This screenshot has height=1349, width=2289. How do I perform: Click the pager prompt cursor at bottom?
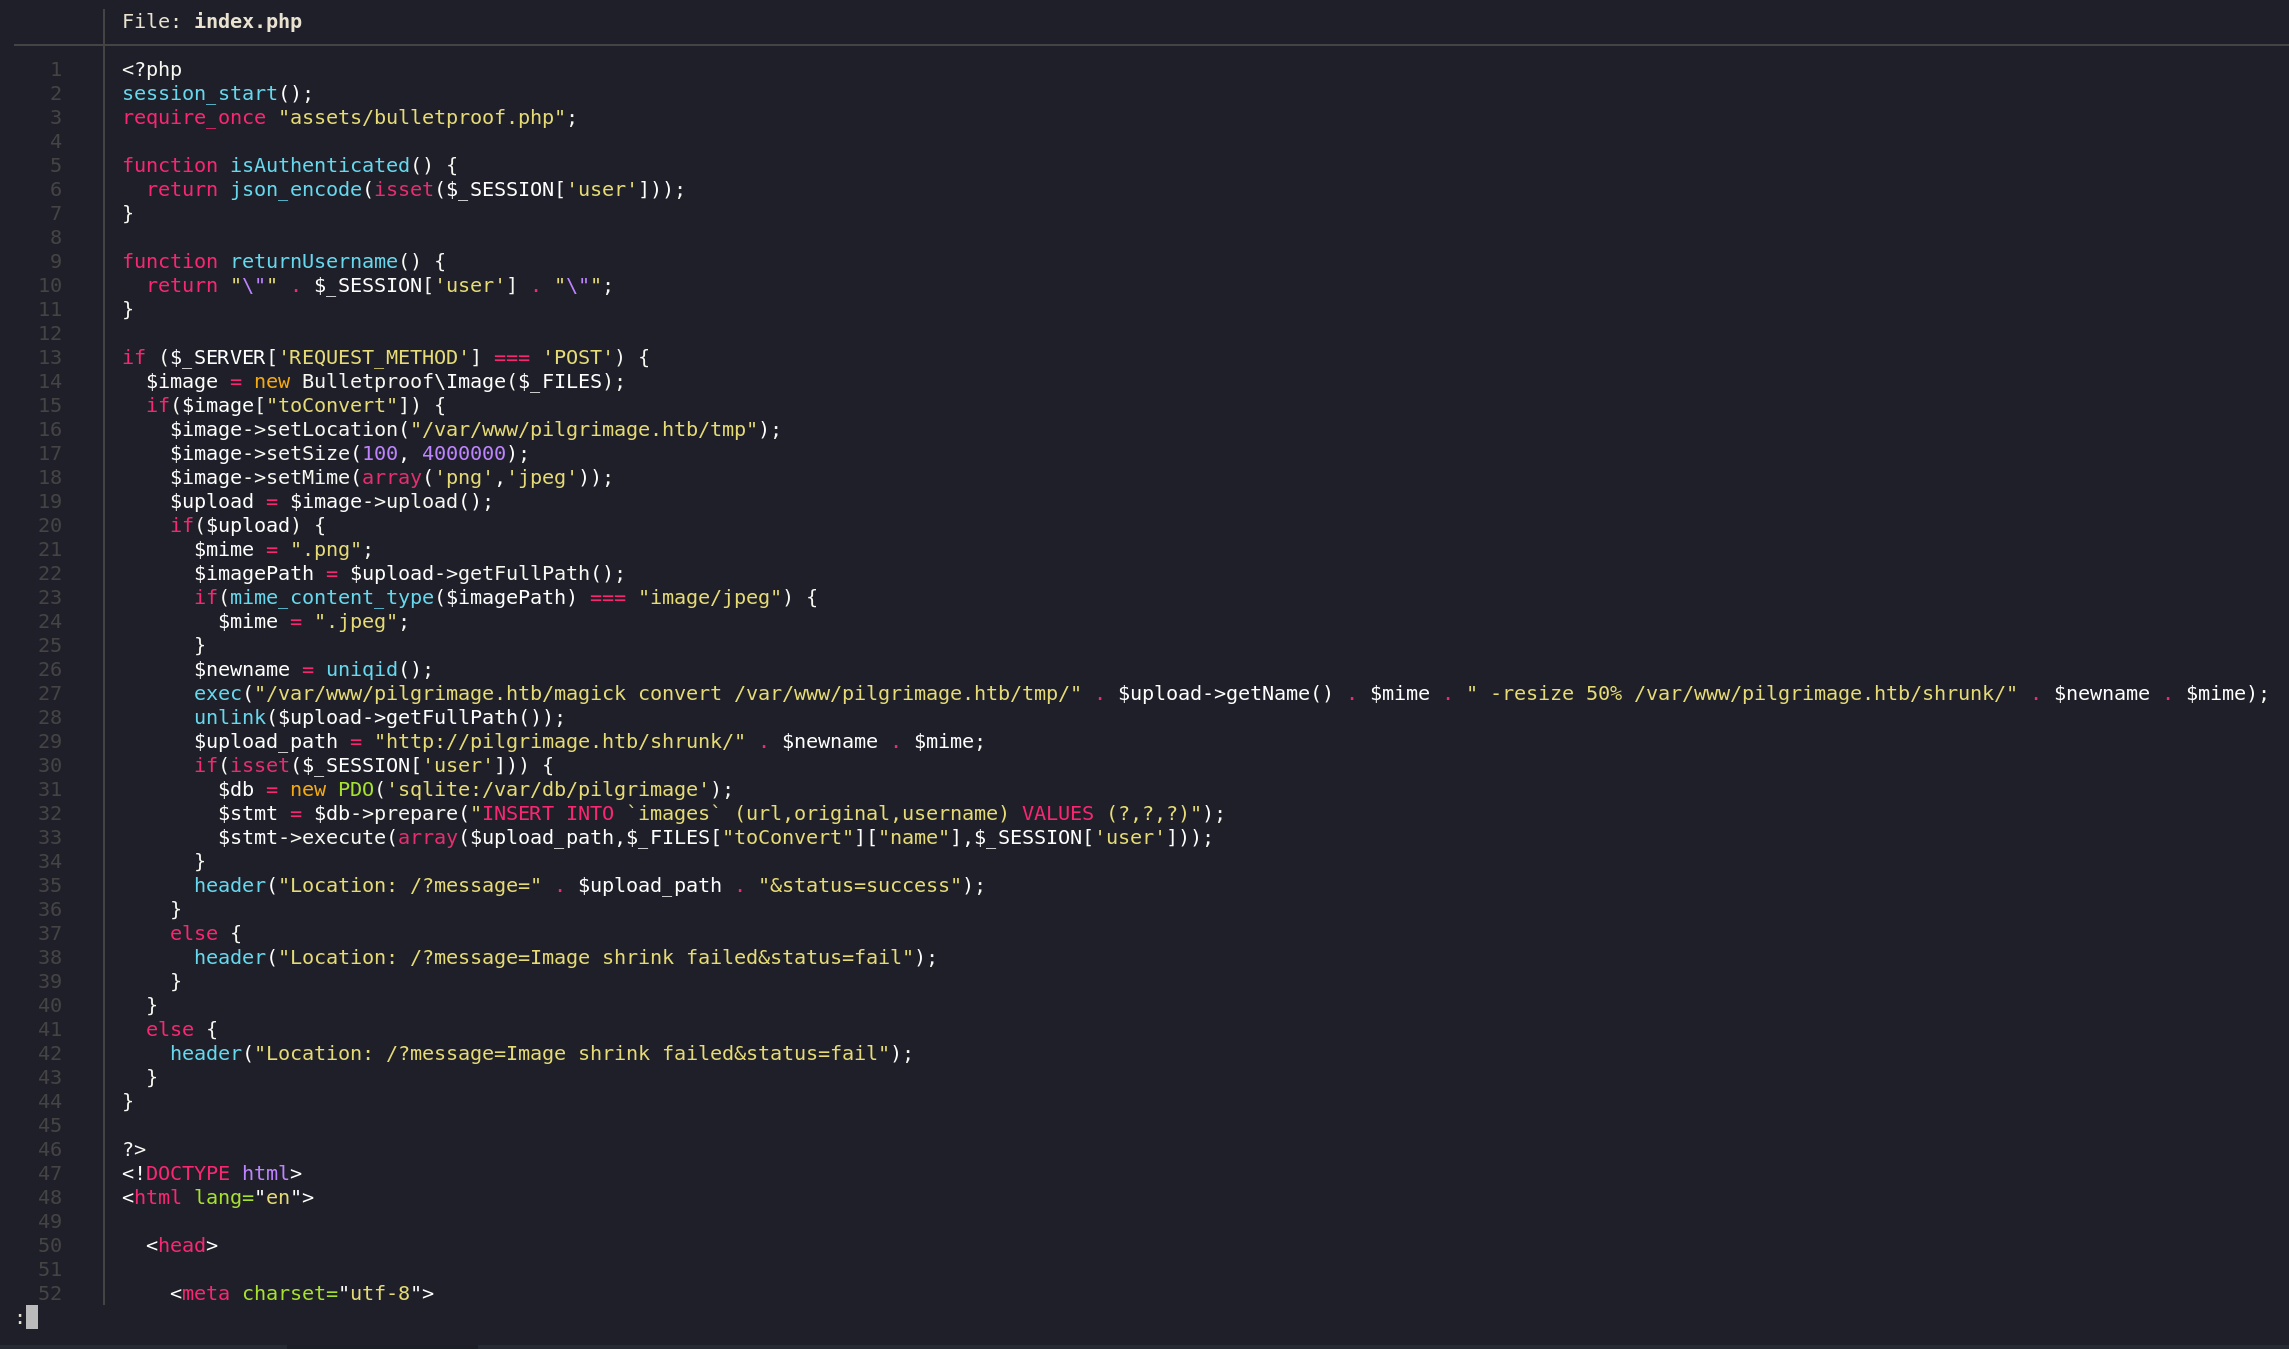click(x=32, y=1317)
